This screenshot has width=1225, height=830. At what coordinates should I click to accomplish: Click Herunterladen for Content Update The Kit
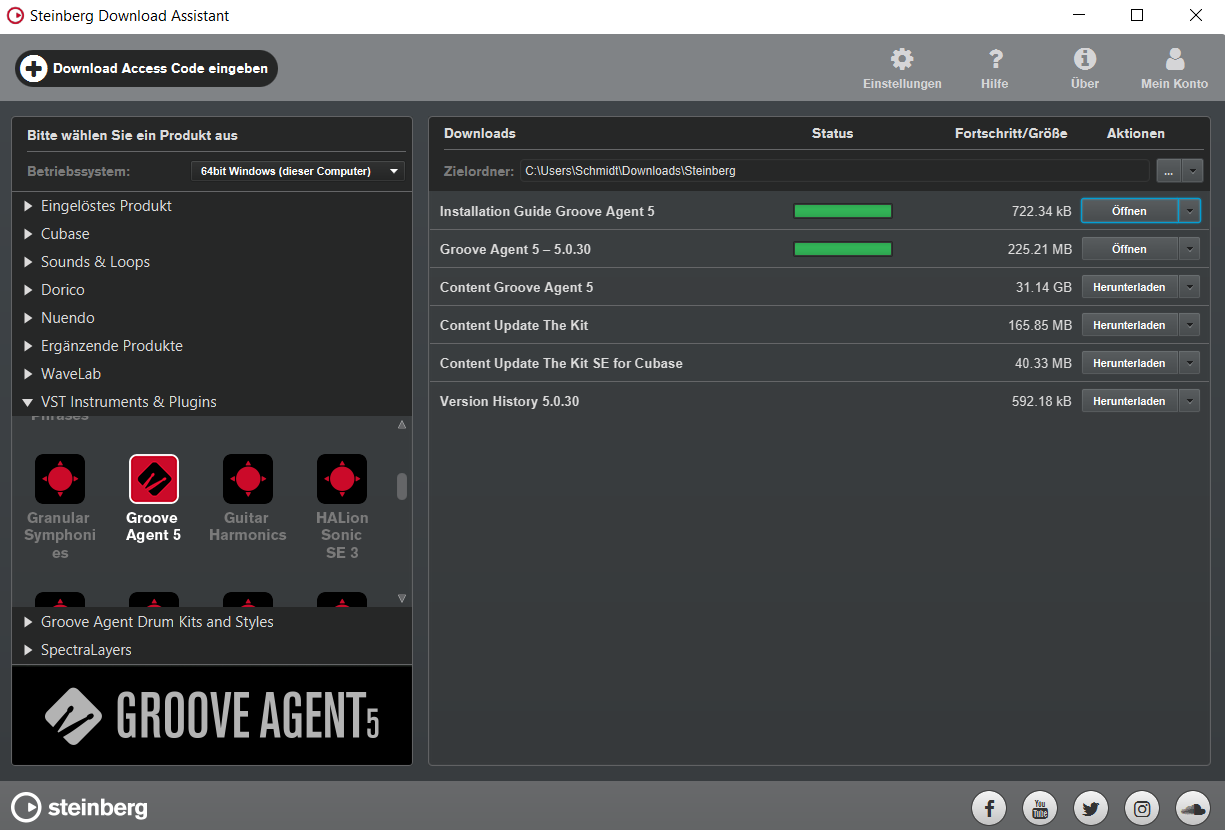[1130, 325]
